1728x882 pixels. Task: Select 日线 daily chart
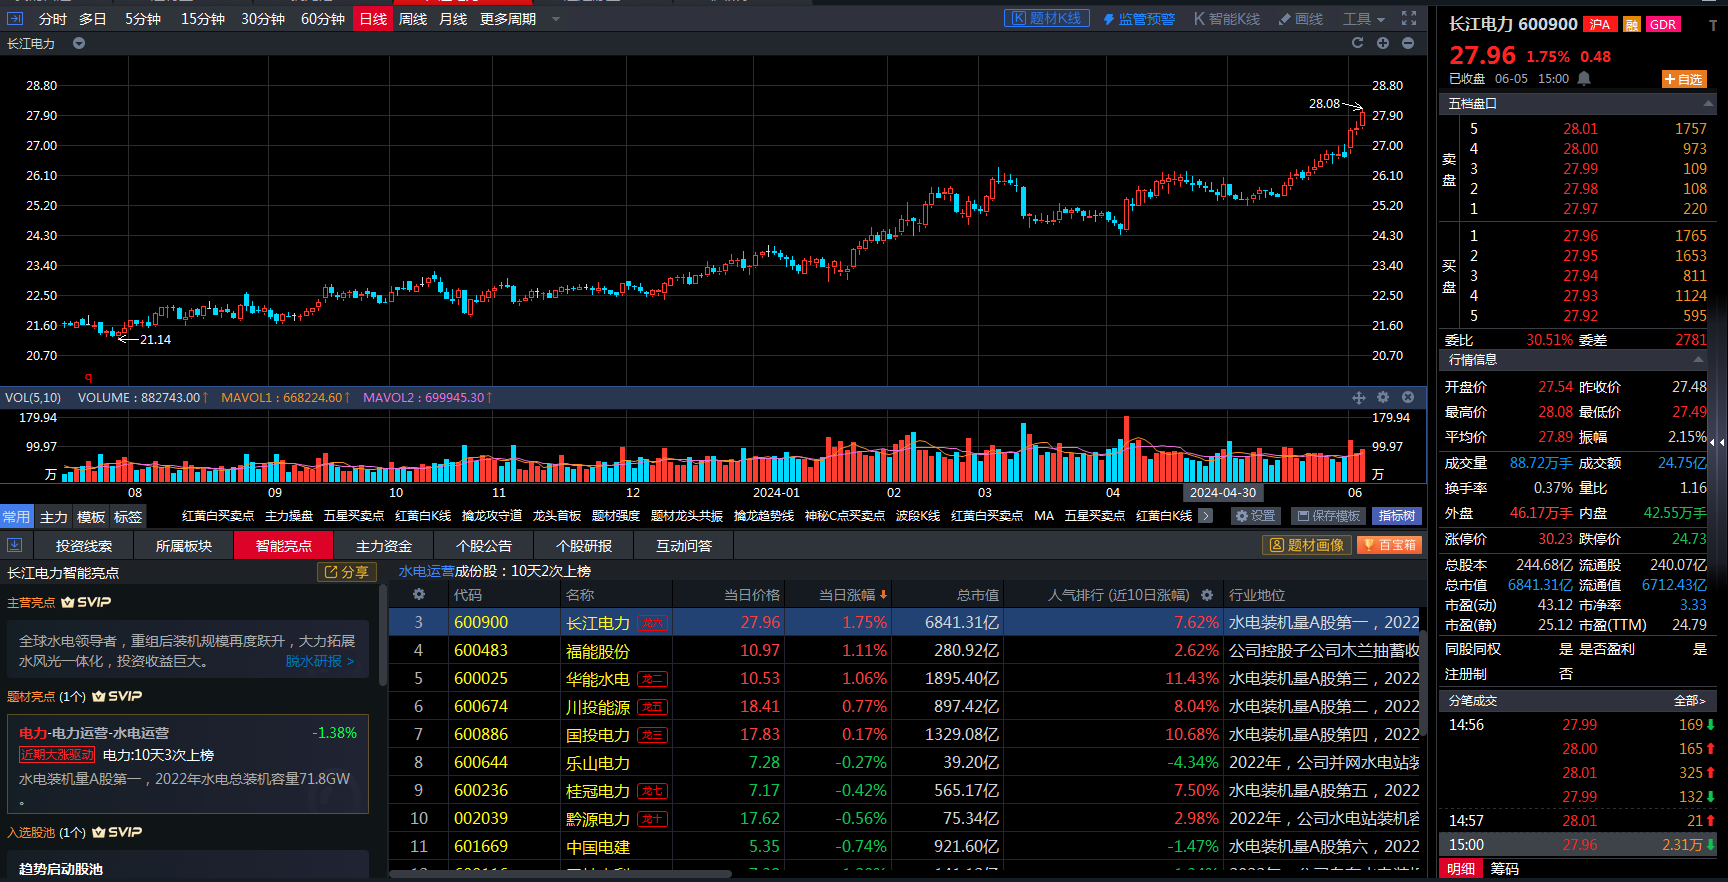[x=373, y=19]
